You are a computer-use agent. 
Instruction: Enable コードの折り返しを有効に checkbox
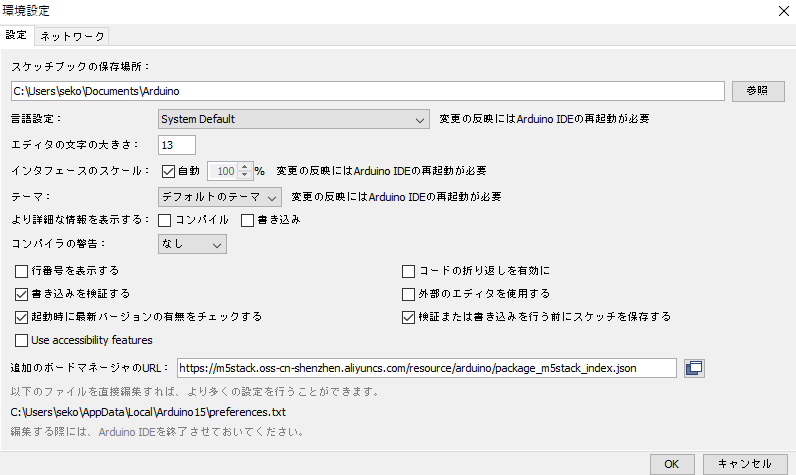(x=408, y=271)
